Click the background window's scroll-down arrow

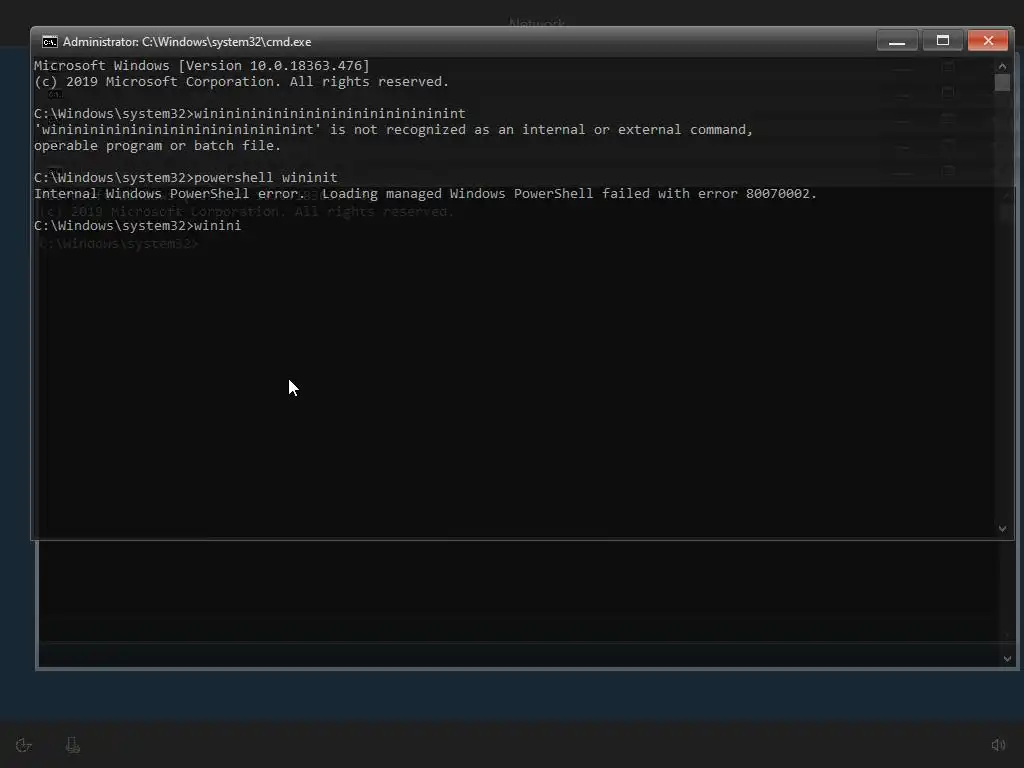pos(1007,659)
